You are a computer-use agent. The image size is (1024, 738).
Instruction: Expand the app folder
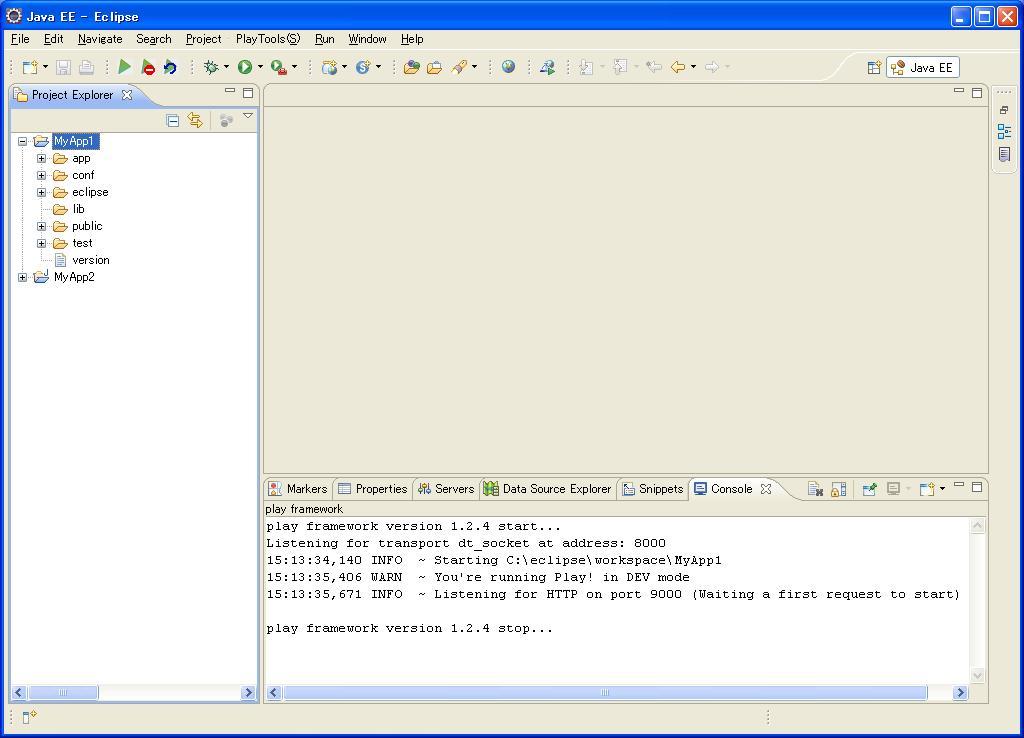41,158
